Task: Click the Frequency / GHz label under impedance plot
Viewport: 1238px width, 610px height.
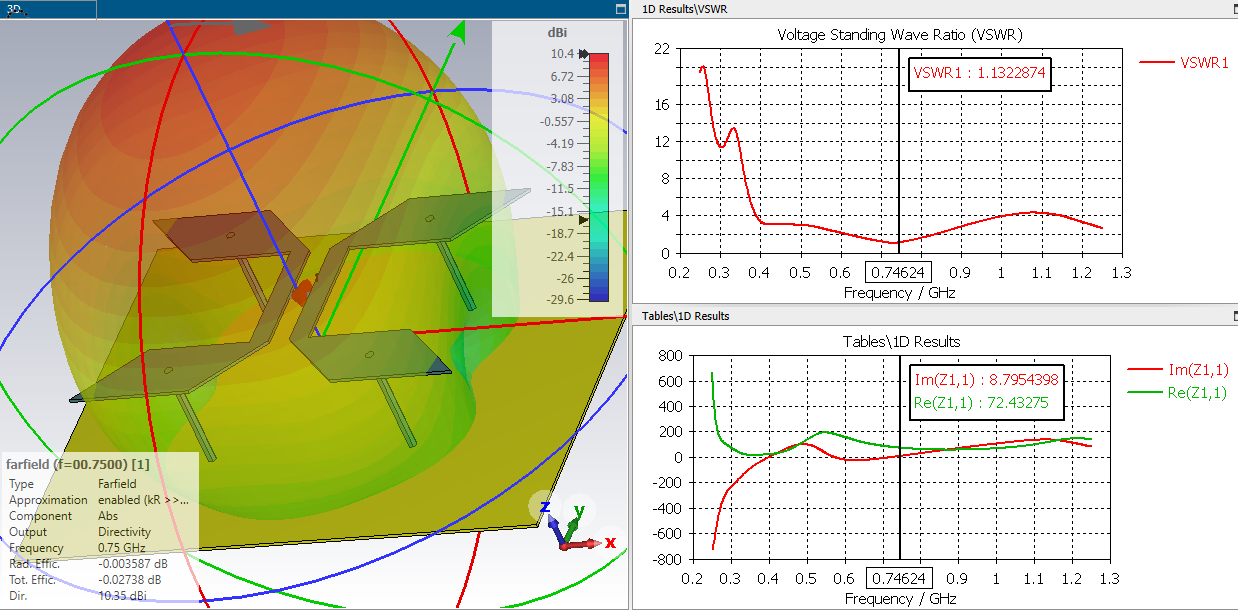Action: pyautogui.click(x=900, y=599)
